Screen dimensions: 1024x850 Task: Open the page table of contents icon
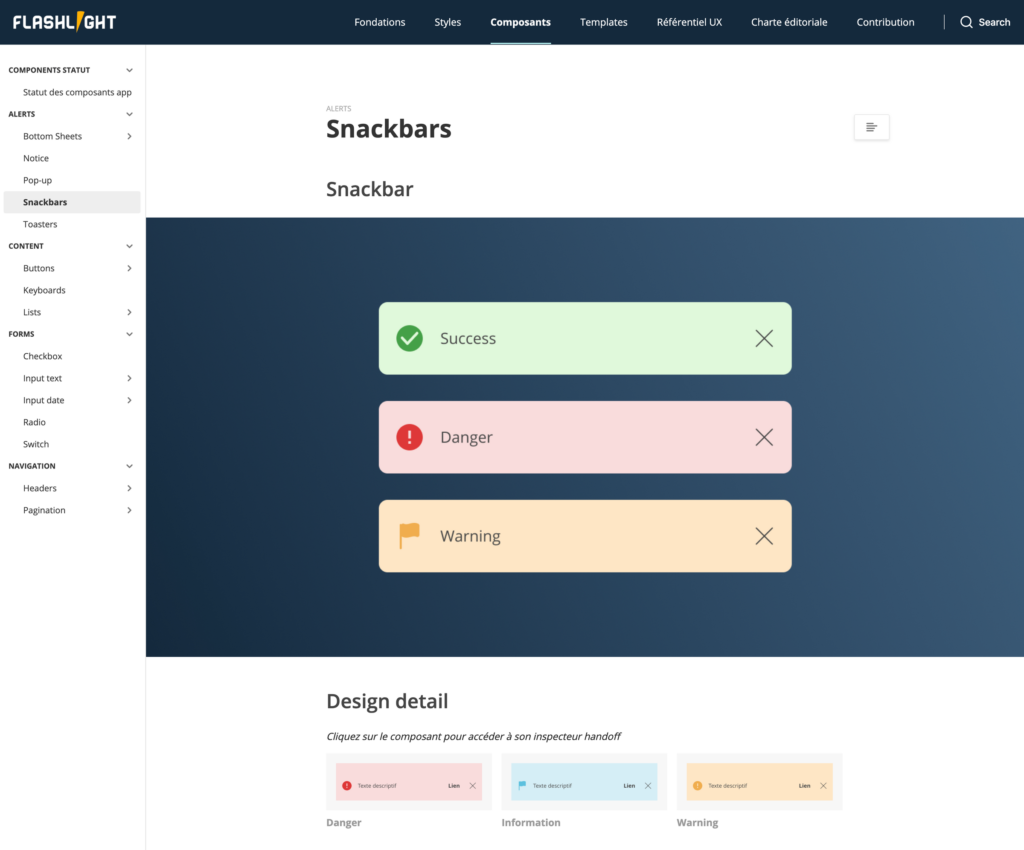coord(870,127)
